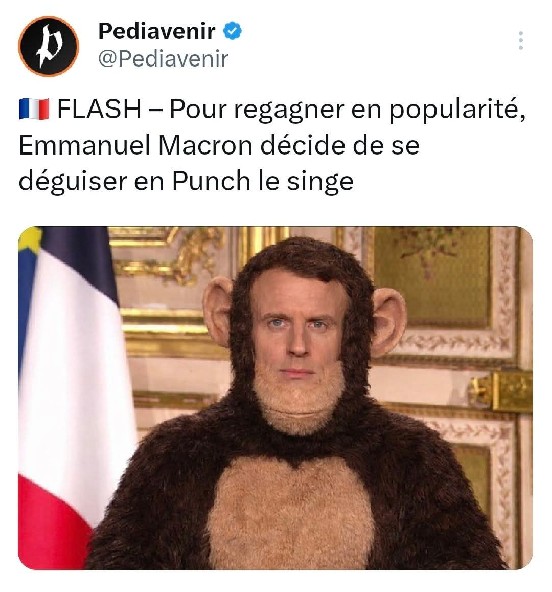Click the green gilded wall panel in photo
This screenshot has height=592, width=552.
pyautogui.click(x=432, y=276)
